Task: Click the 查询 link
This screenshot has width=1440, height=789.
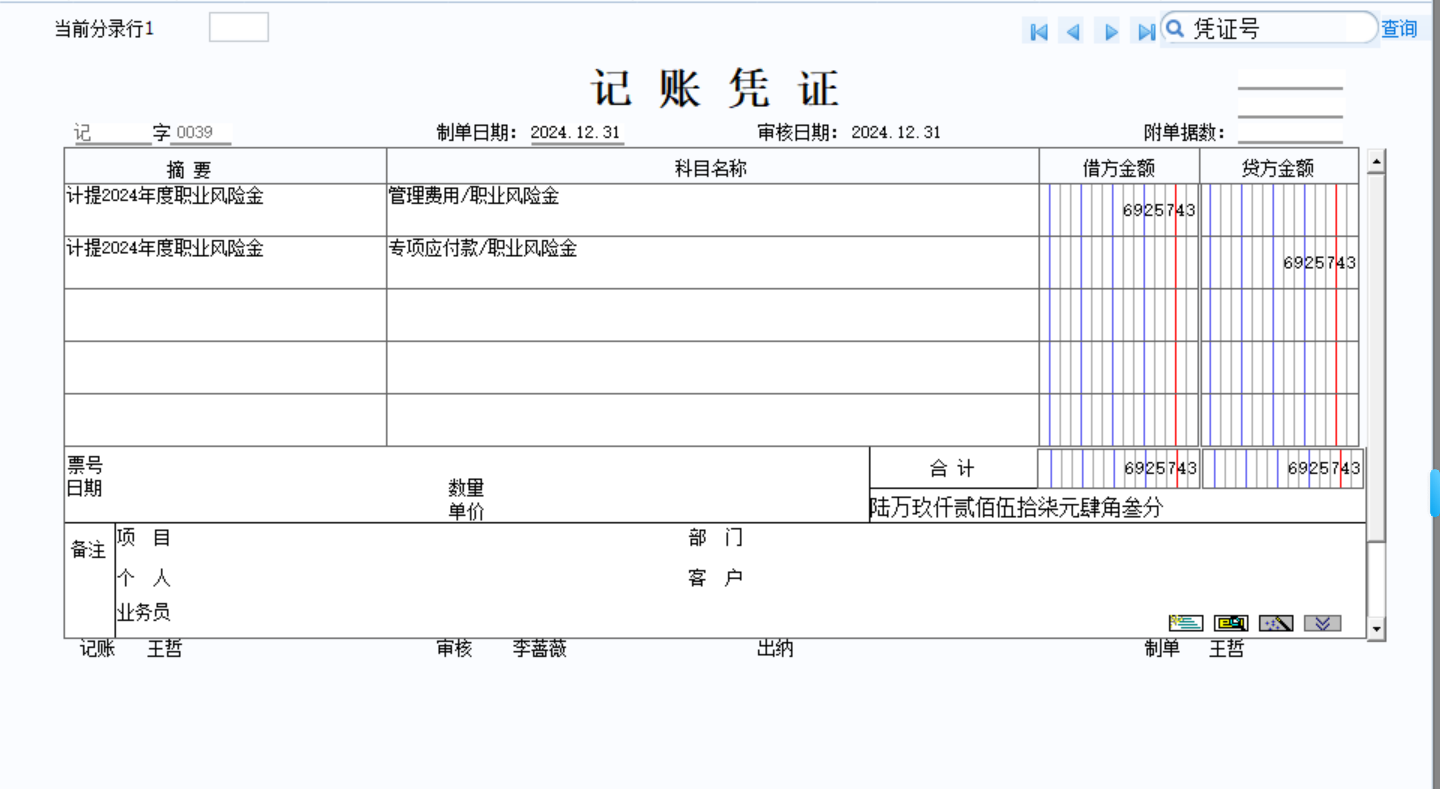Action: coord(1399,29)
